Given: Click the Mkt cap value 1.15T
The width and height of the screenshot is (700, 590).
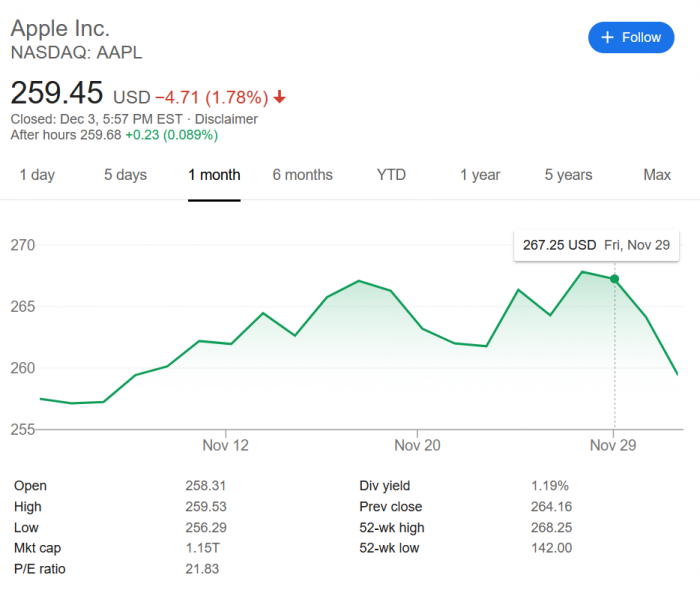Looking at the screenshot, I should [201, 548].
